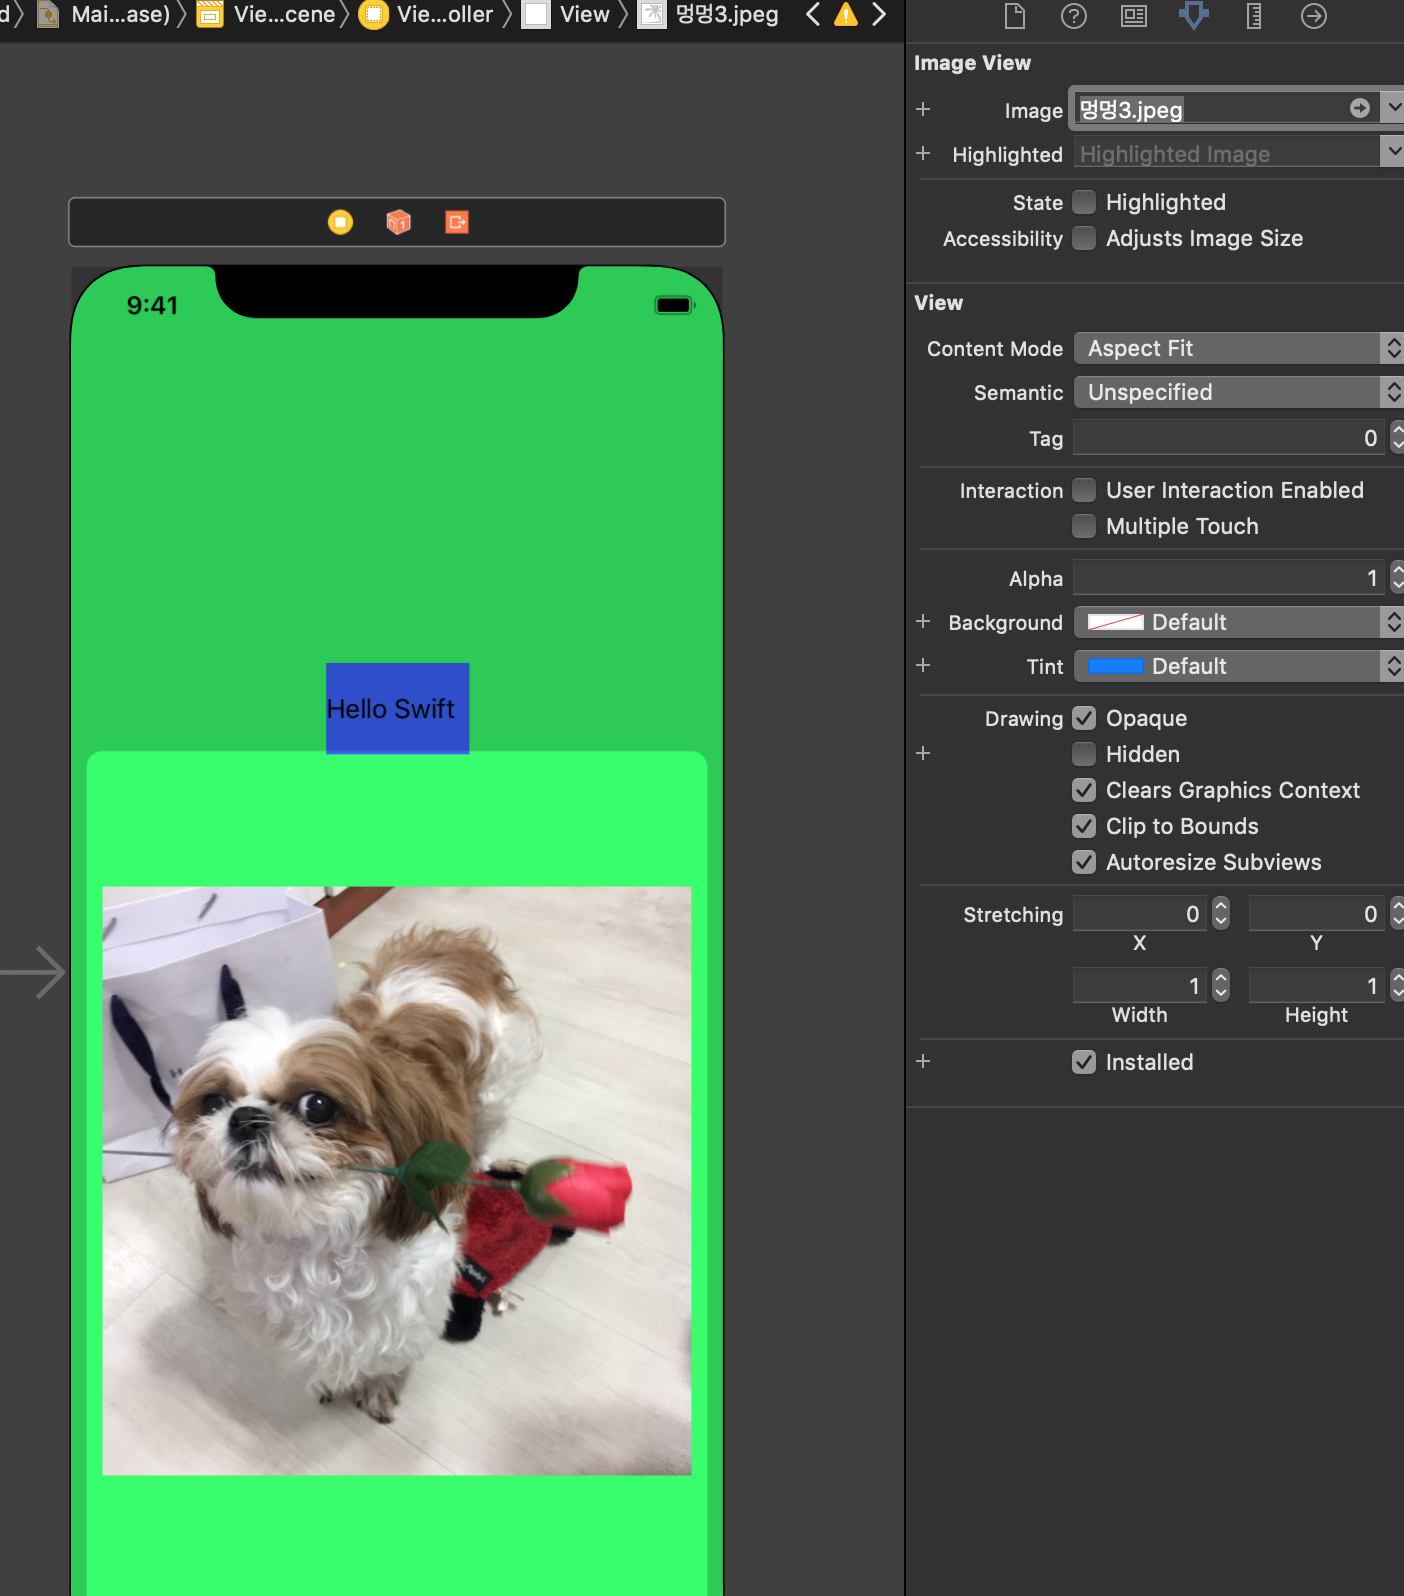
Task: Go to previous issue chevron in the jump bar
Action: click(813, 14)
